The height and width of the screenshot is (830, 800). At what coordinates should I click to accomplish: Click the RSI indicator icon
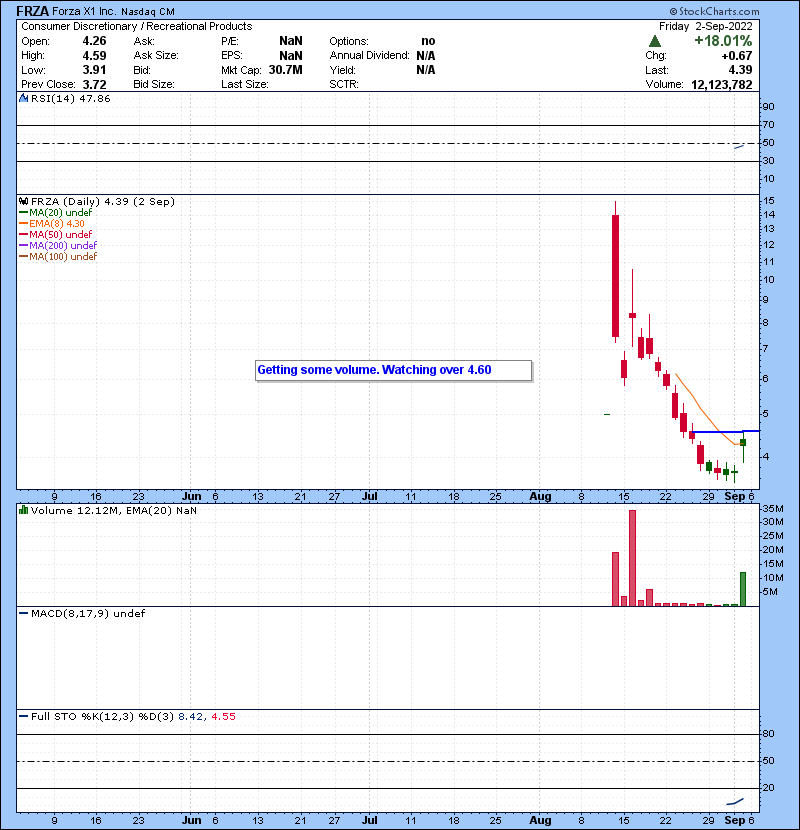pos(23,98)
